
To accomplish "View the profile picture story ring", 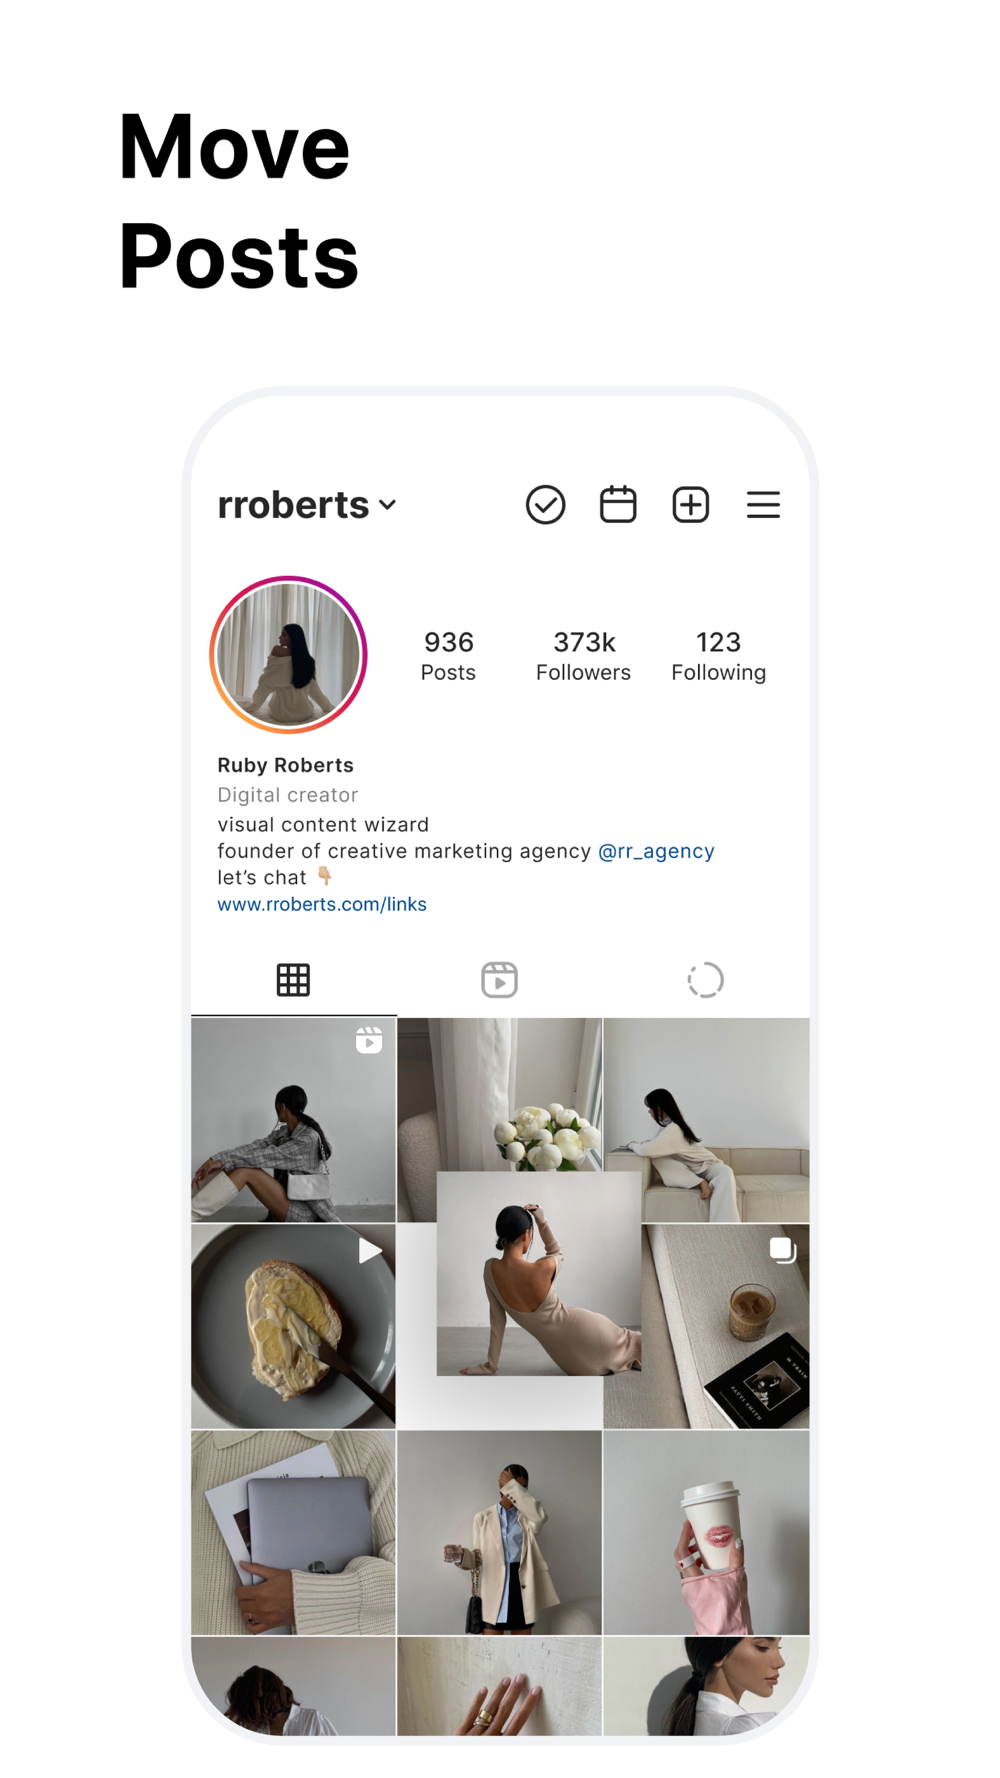I will pos(289,655).
